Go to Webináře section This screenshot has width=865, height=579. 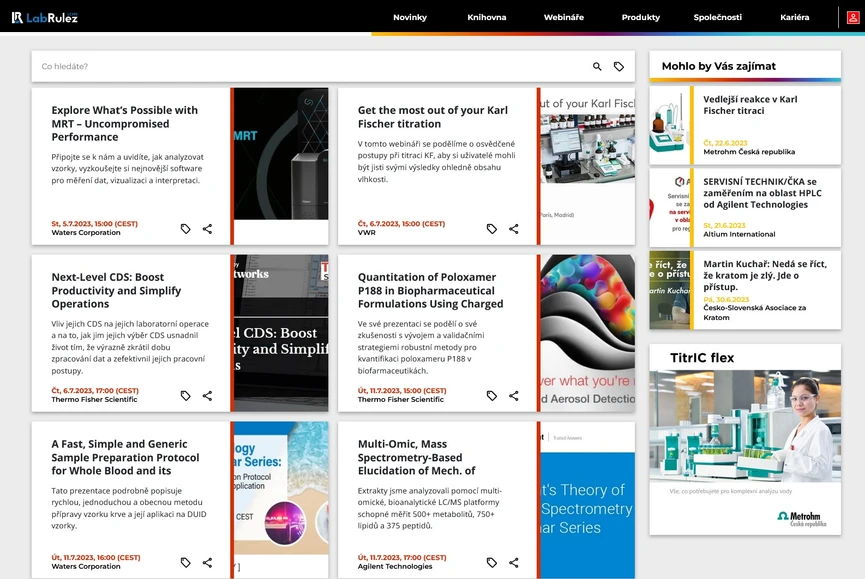(x=564, y=17)
